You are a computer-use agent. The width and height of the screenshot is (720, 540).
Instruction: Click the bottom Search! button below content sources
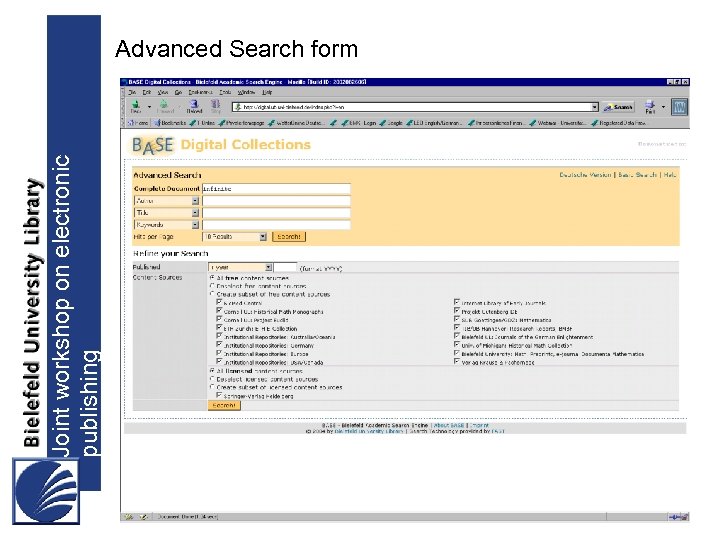click(224, 405)
